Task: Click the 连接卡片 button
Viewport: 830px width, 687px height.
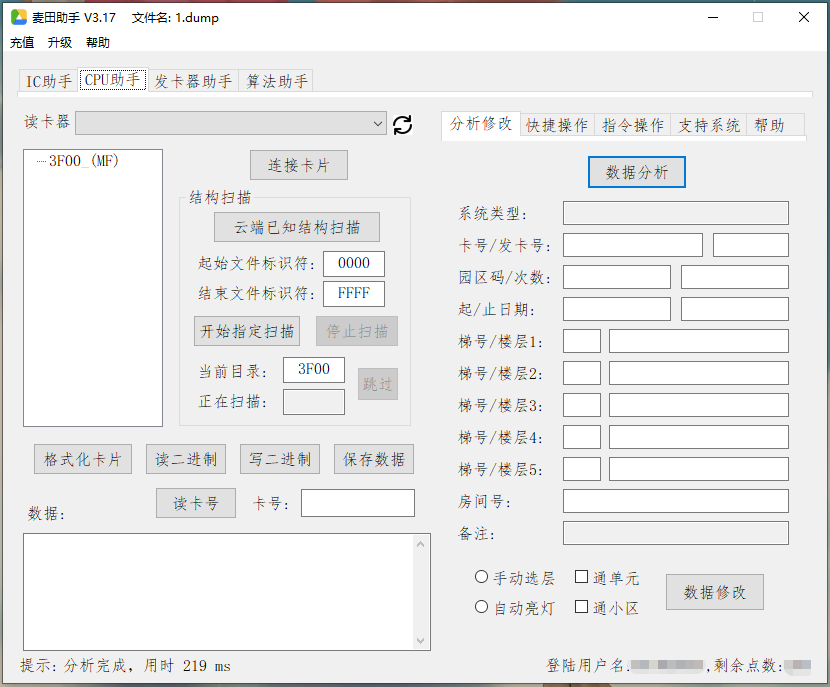Action: click(x=298, y=164)
